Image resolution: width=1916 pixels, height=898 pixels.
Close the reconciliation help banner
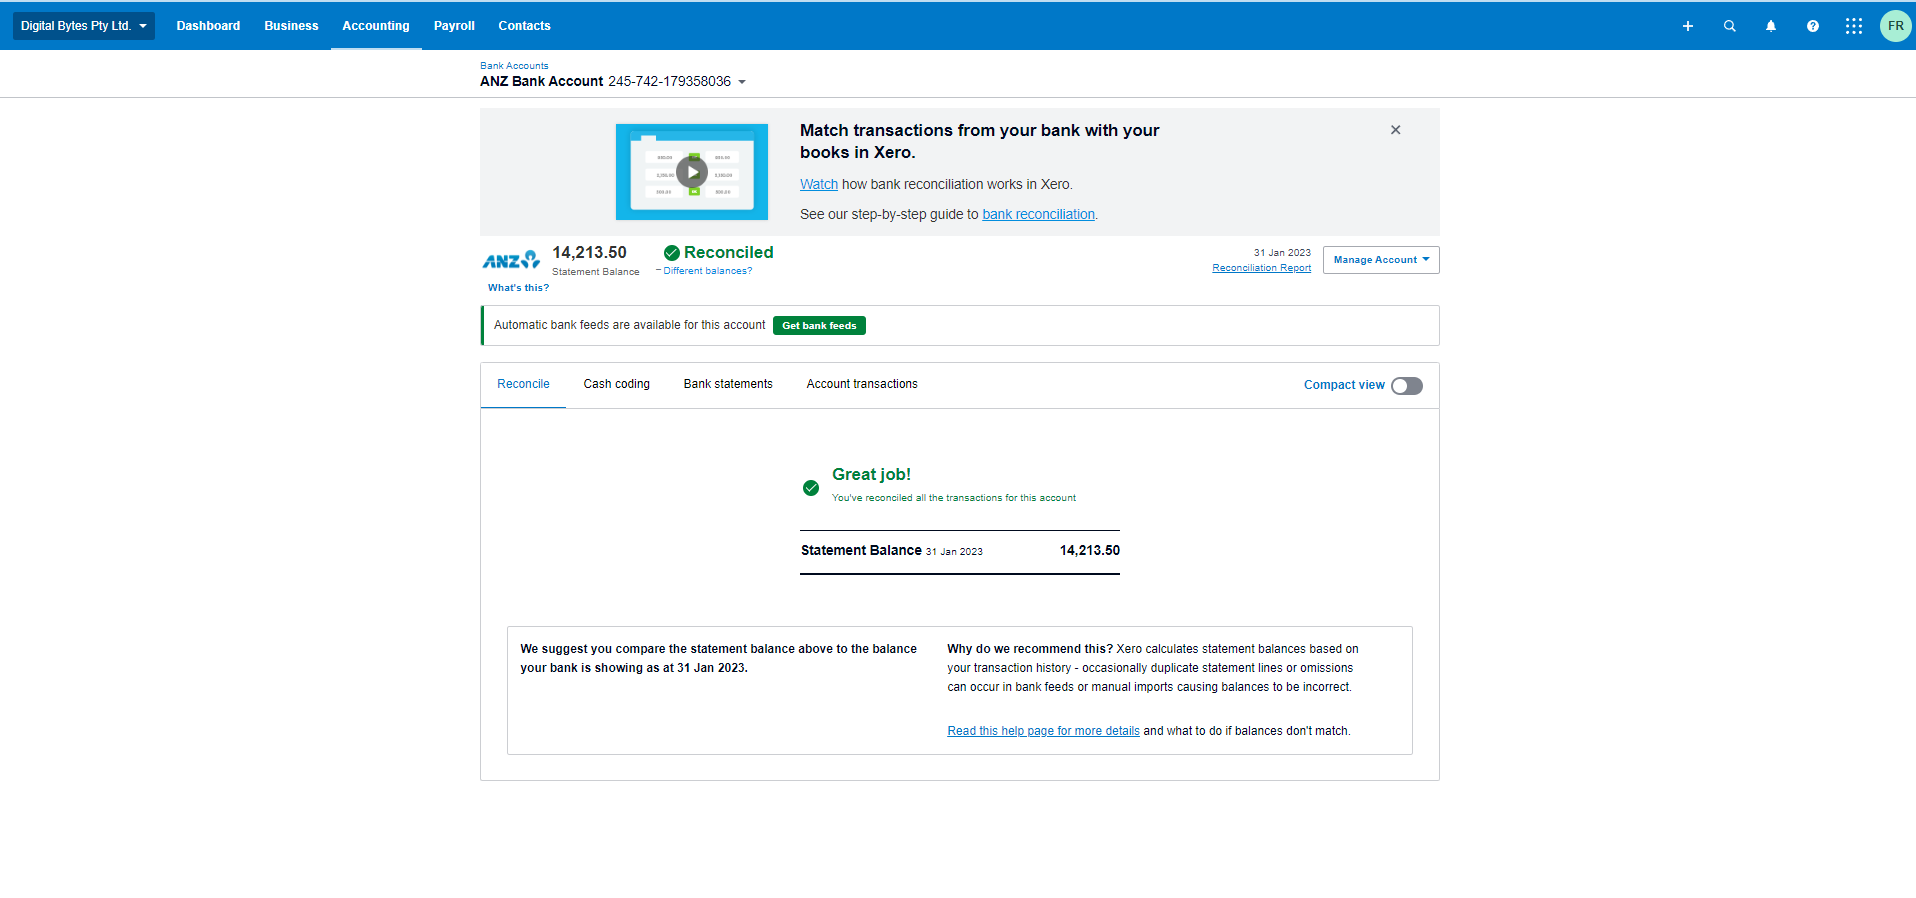tap(1395, 130)
